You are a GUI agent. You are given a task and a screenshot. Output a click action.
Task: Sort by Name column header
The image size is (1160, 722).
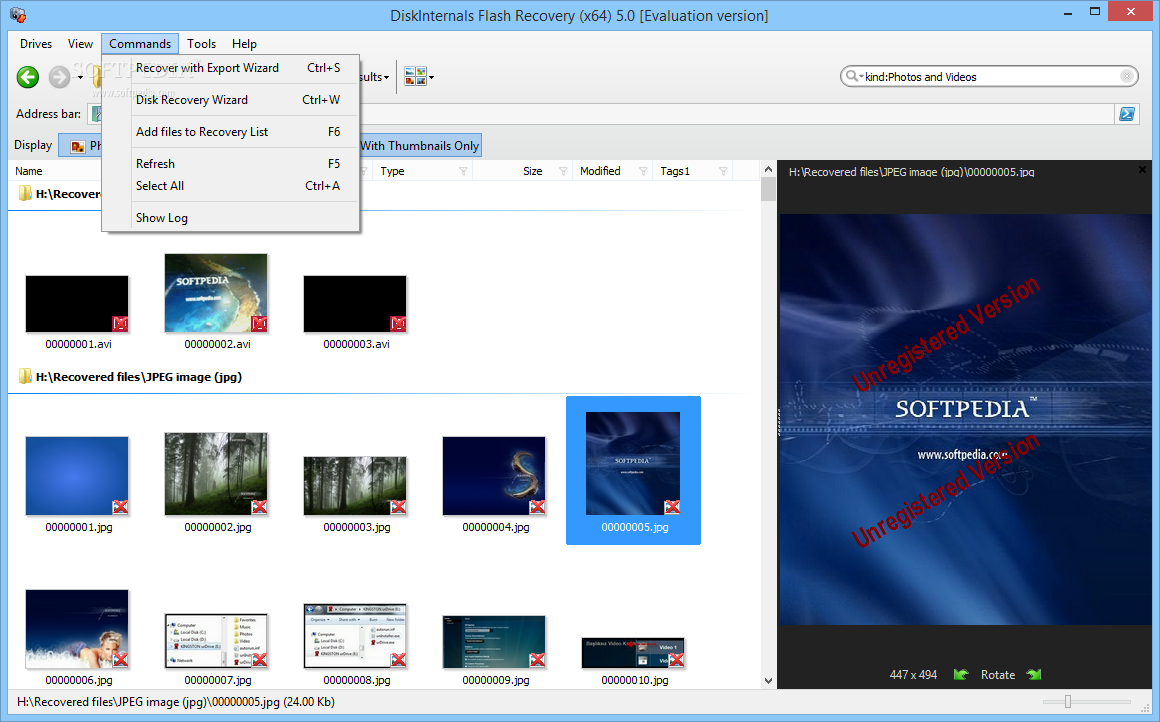point(29,171)
